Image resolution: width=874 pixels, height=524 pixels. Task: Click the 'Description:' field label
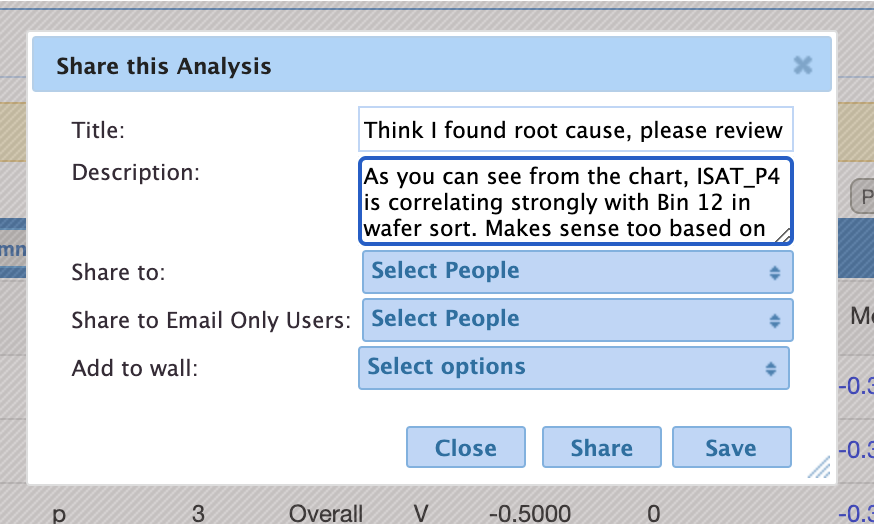pyautogui.click(x=137, y=172)
